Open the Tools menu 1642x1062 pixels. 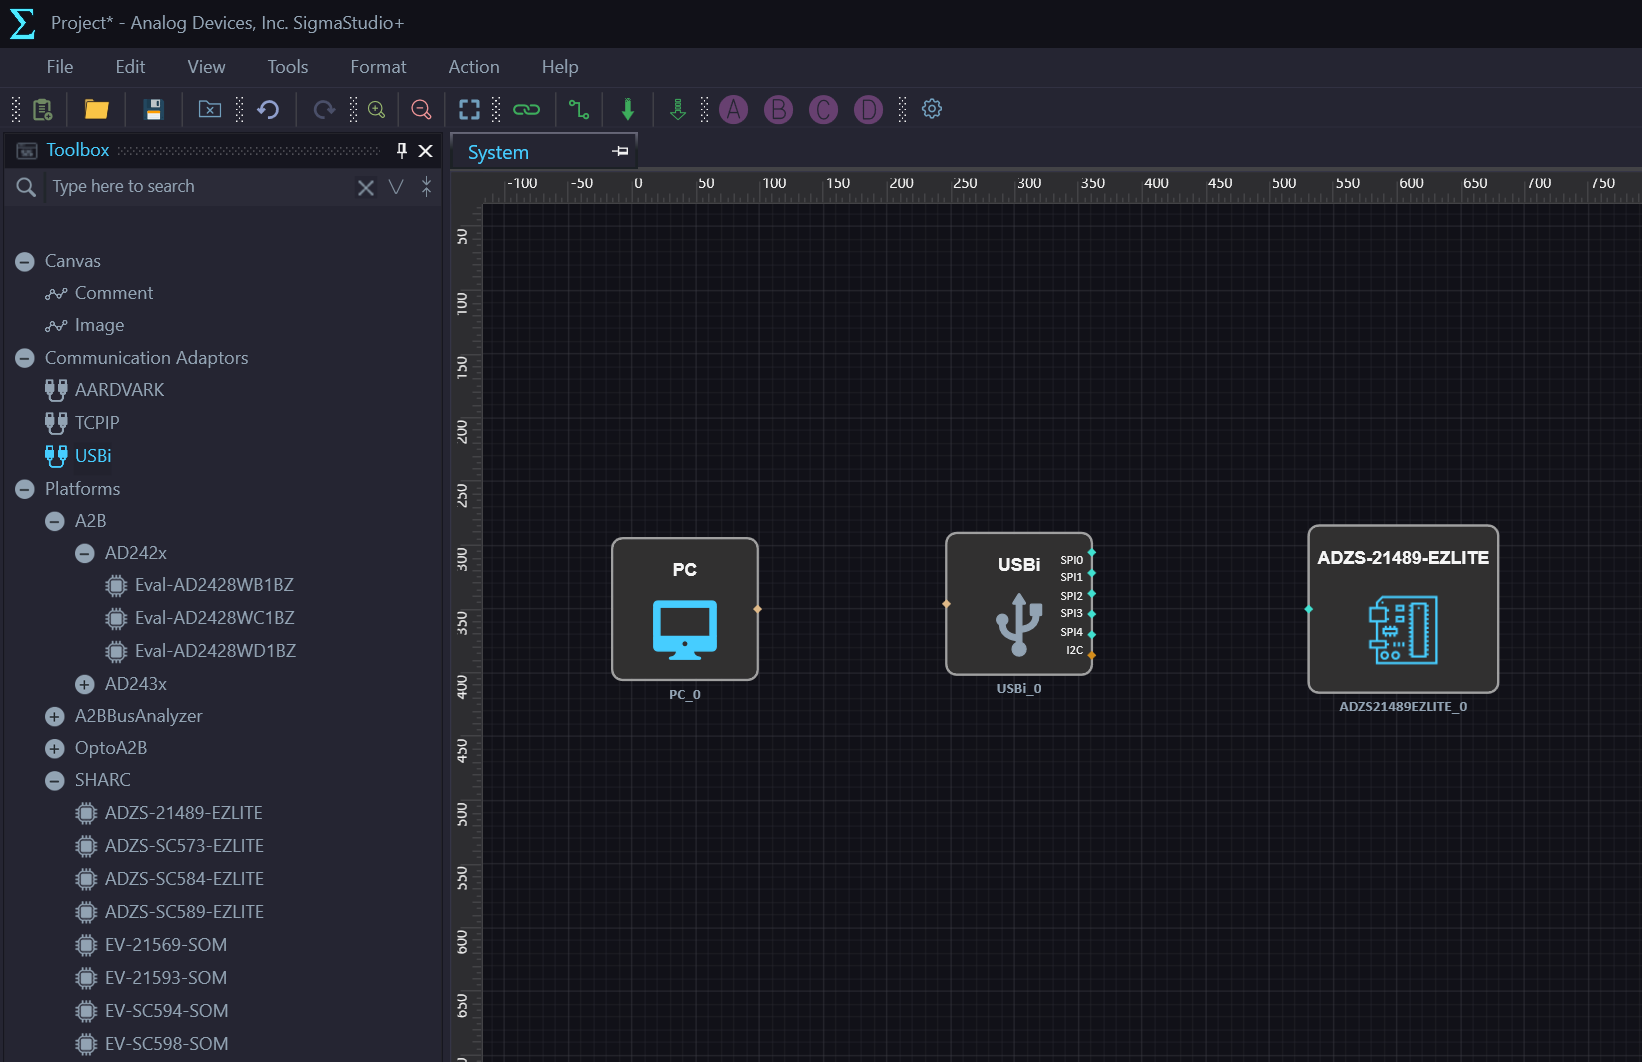(x=287, y=67)
